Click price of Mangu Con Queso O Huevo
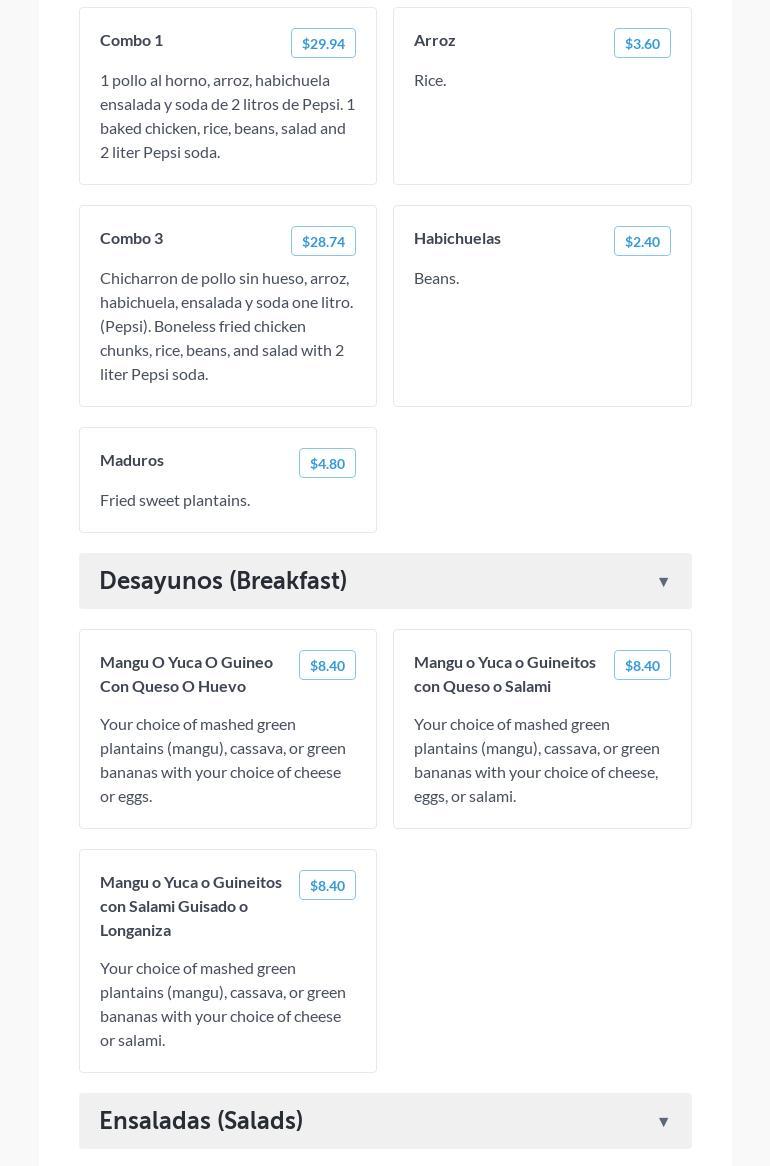770x1166 pixels. pos(327,665)
